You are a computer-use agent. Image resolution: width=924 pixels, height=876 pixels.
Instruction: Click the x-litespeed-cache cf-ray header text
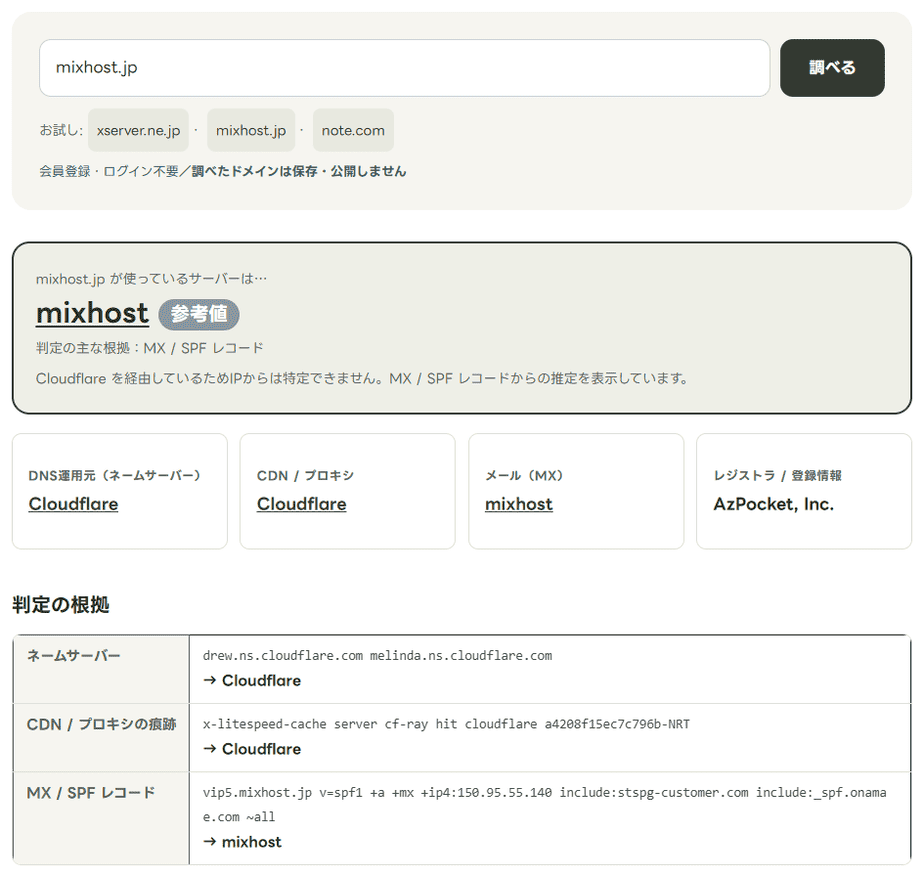[446, 724]
